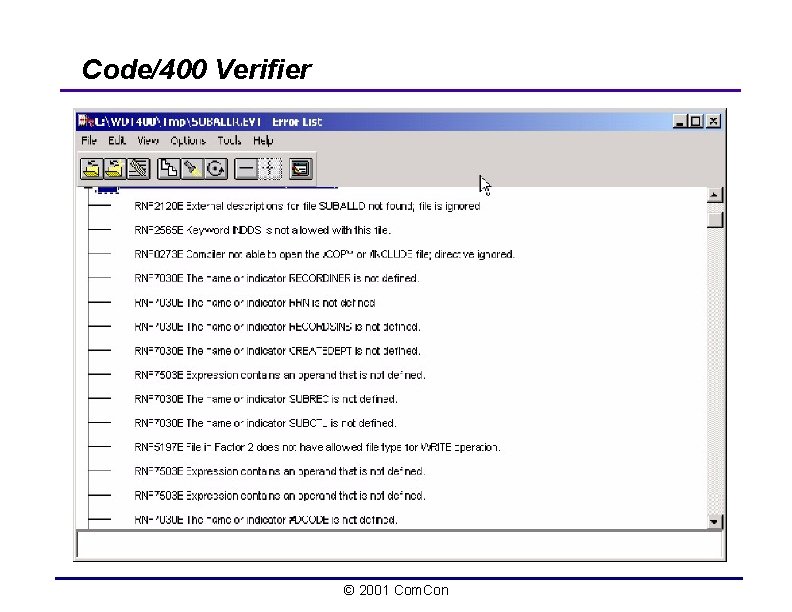Click the message field below the error list
The height and width of the screenshot is (612, 792).
pos(399,544)
